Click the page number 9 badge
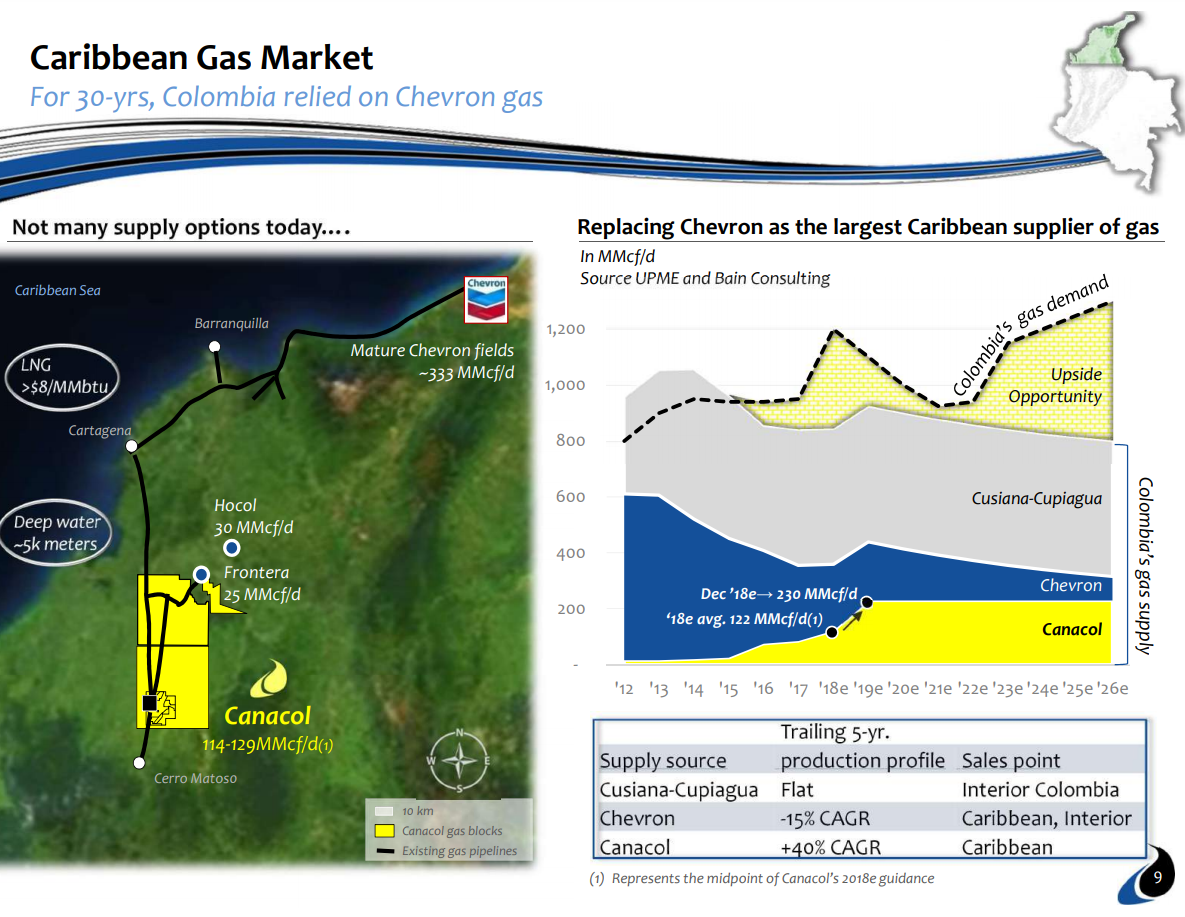Image resolution: width=1185 pixels, height=917 pixels. pos(1157,878)
